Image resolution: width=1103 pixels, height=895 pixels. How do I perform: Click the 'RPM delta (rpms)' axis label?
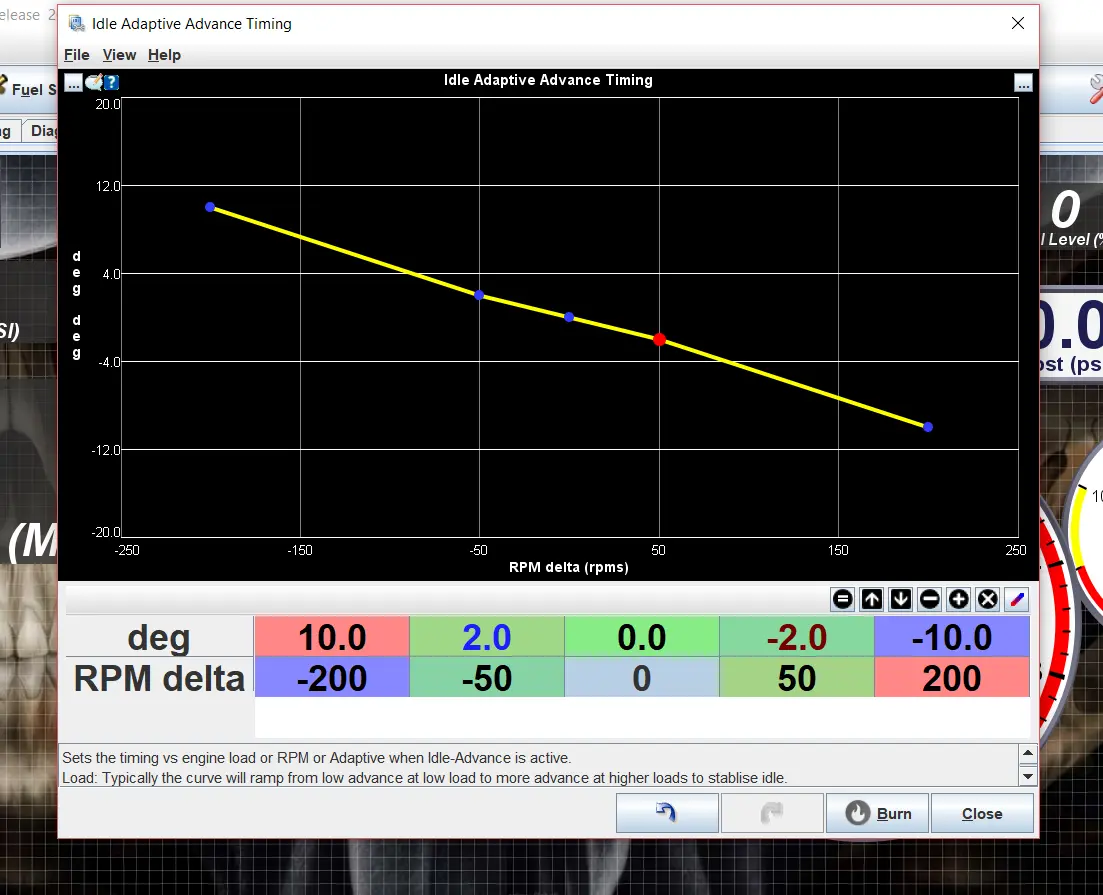[x=568, y=567]
